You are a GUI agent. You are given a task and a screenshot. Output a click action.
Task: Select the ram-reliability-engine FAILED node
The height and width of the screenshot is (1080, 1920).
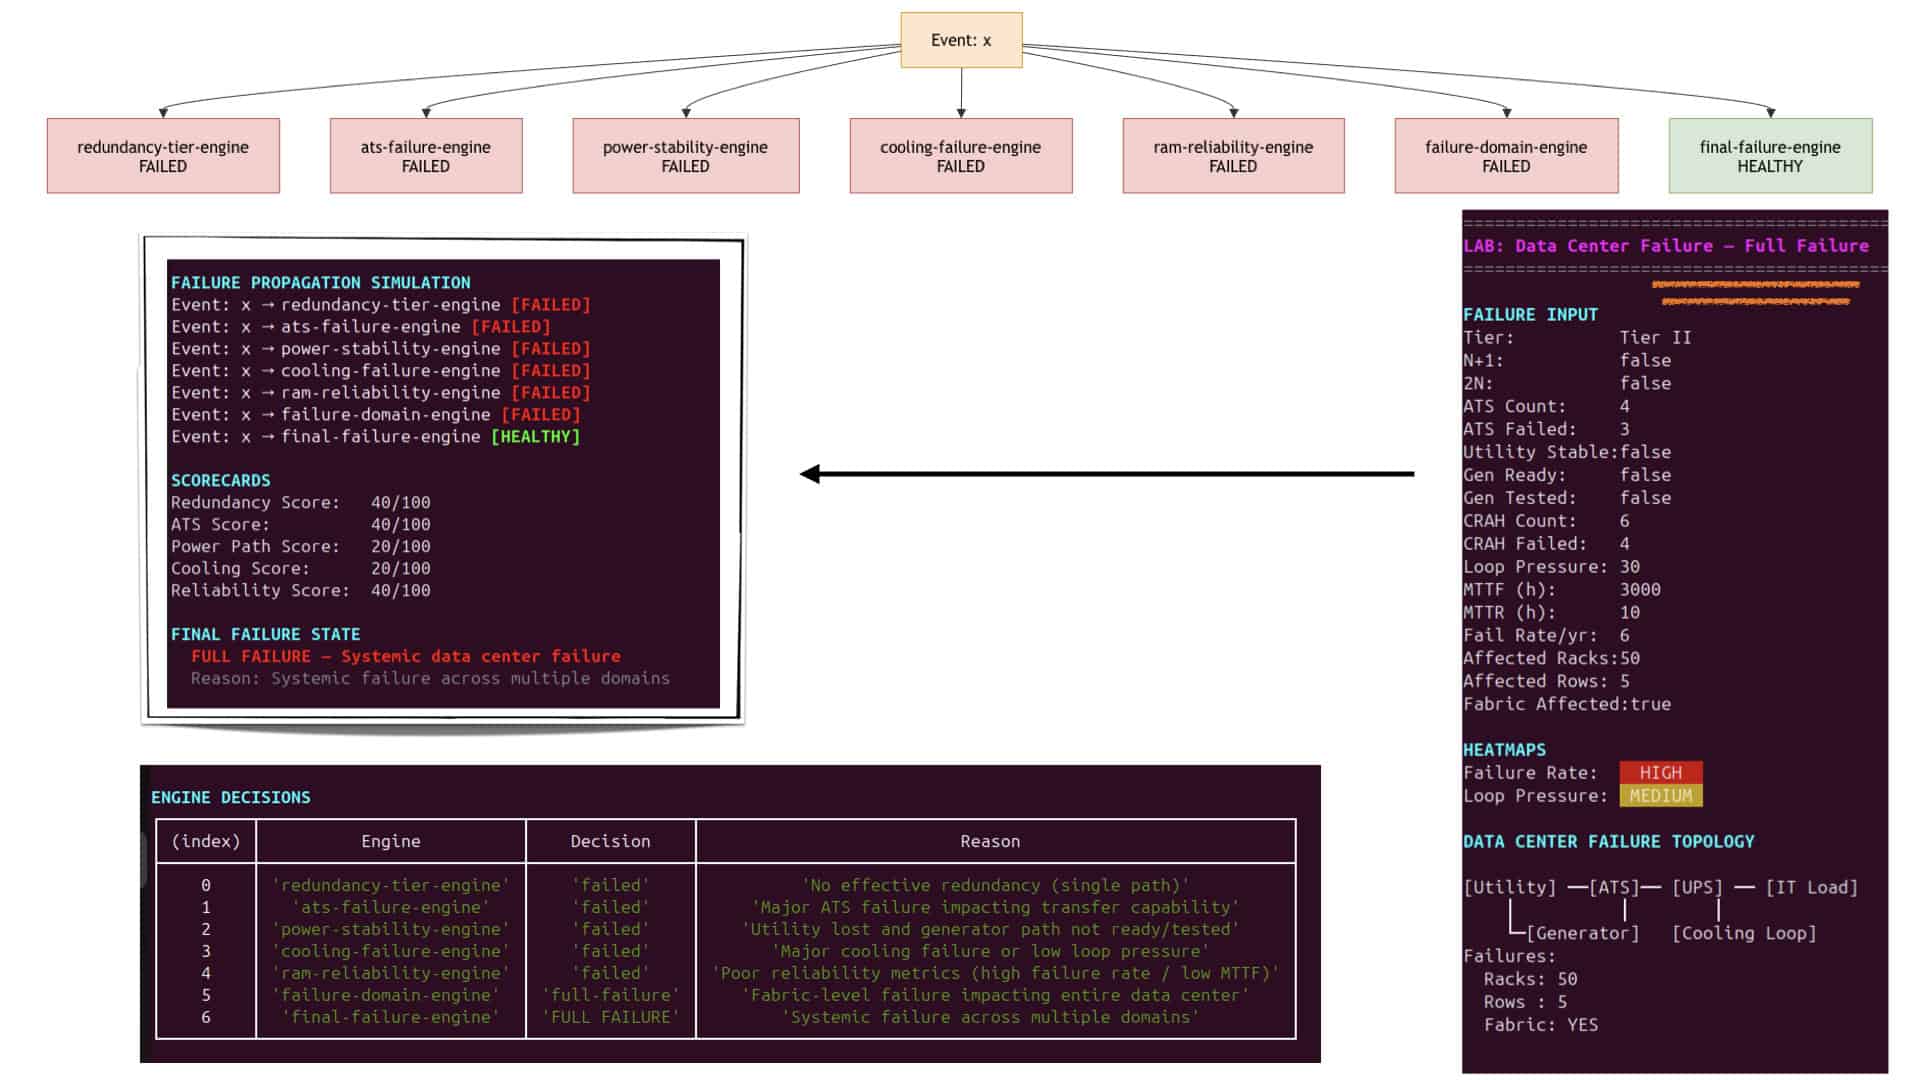[x=1233, y=156]
